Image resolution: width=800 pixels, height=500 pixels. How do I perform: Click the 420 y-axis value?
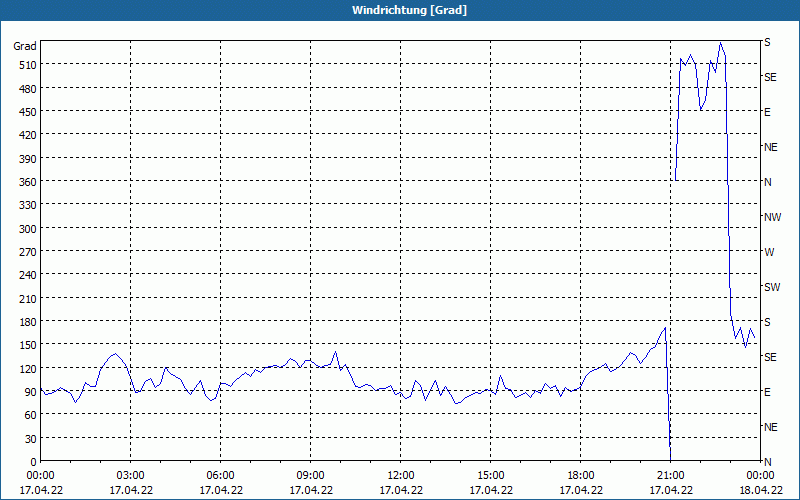[x=28, y=135]
